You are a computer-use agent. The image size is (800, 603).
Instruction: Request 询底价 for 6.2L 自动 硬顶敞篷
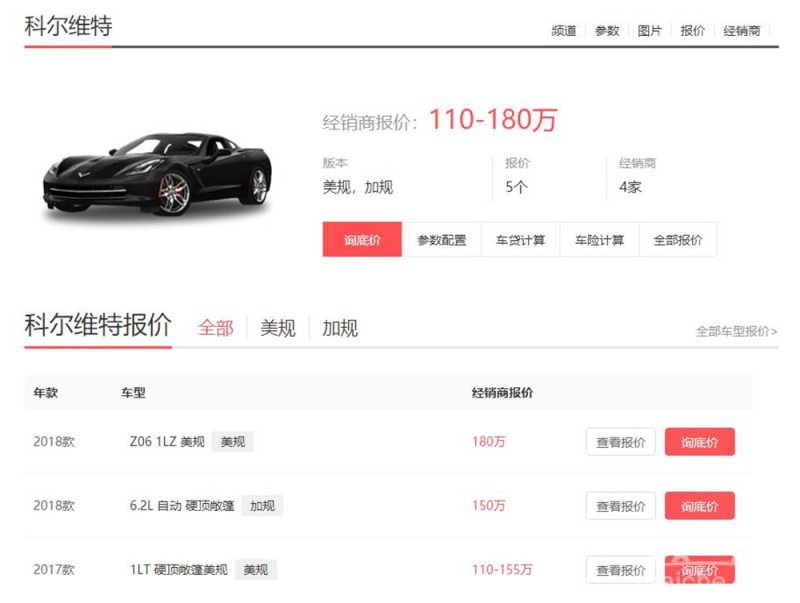[699, 506]
